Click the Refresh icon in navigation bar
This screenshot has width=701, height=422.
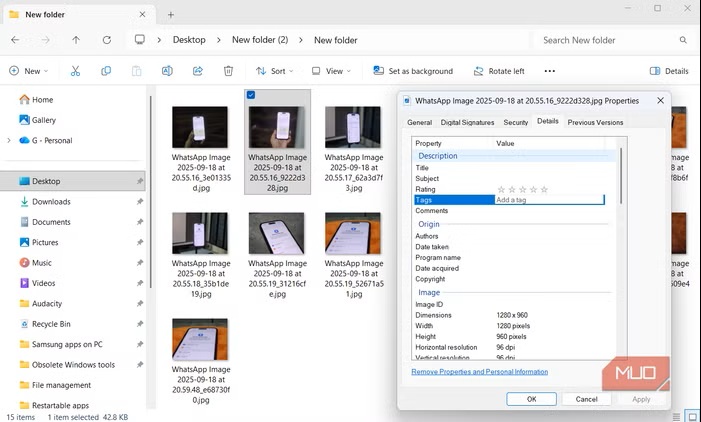click(106, 40)
